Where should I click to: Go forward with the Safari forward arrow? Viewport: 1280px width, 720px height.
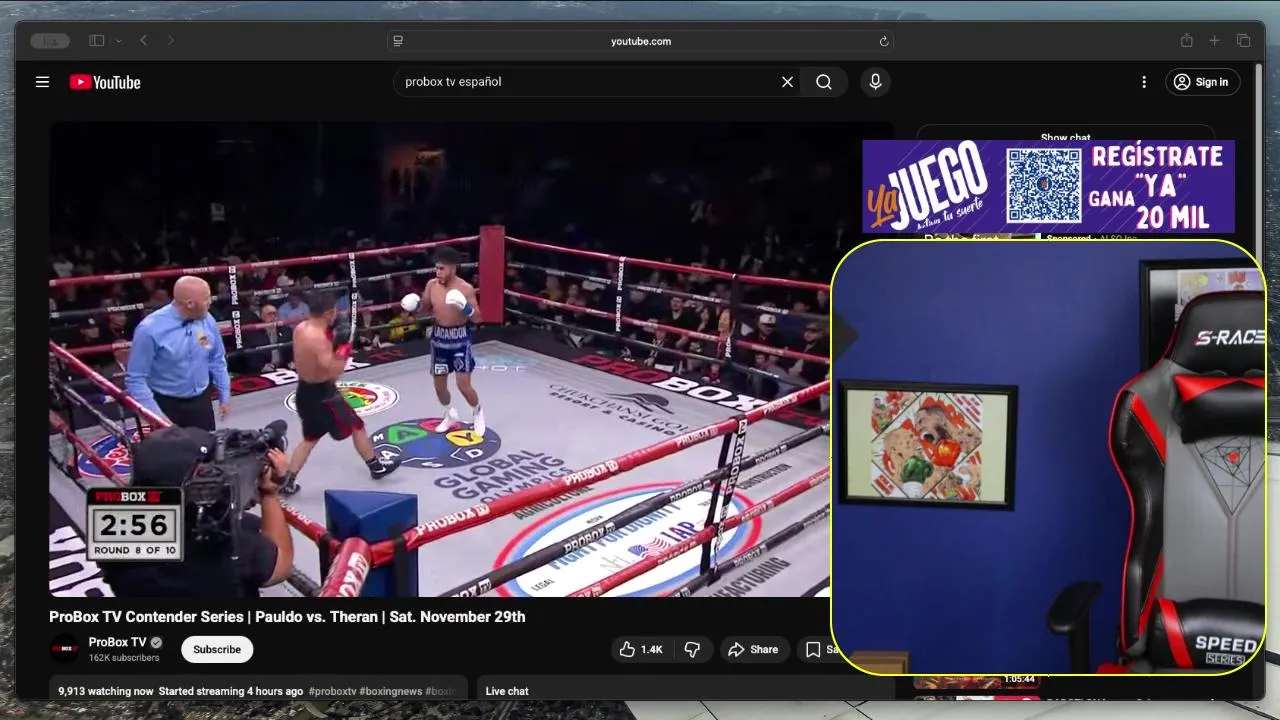[170, 41]
